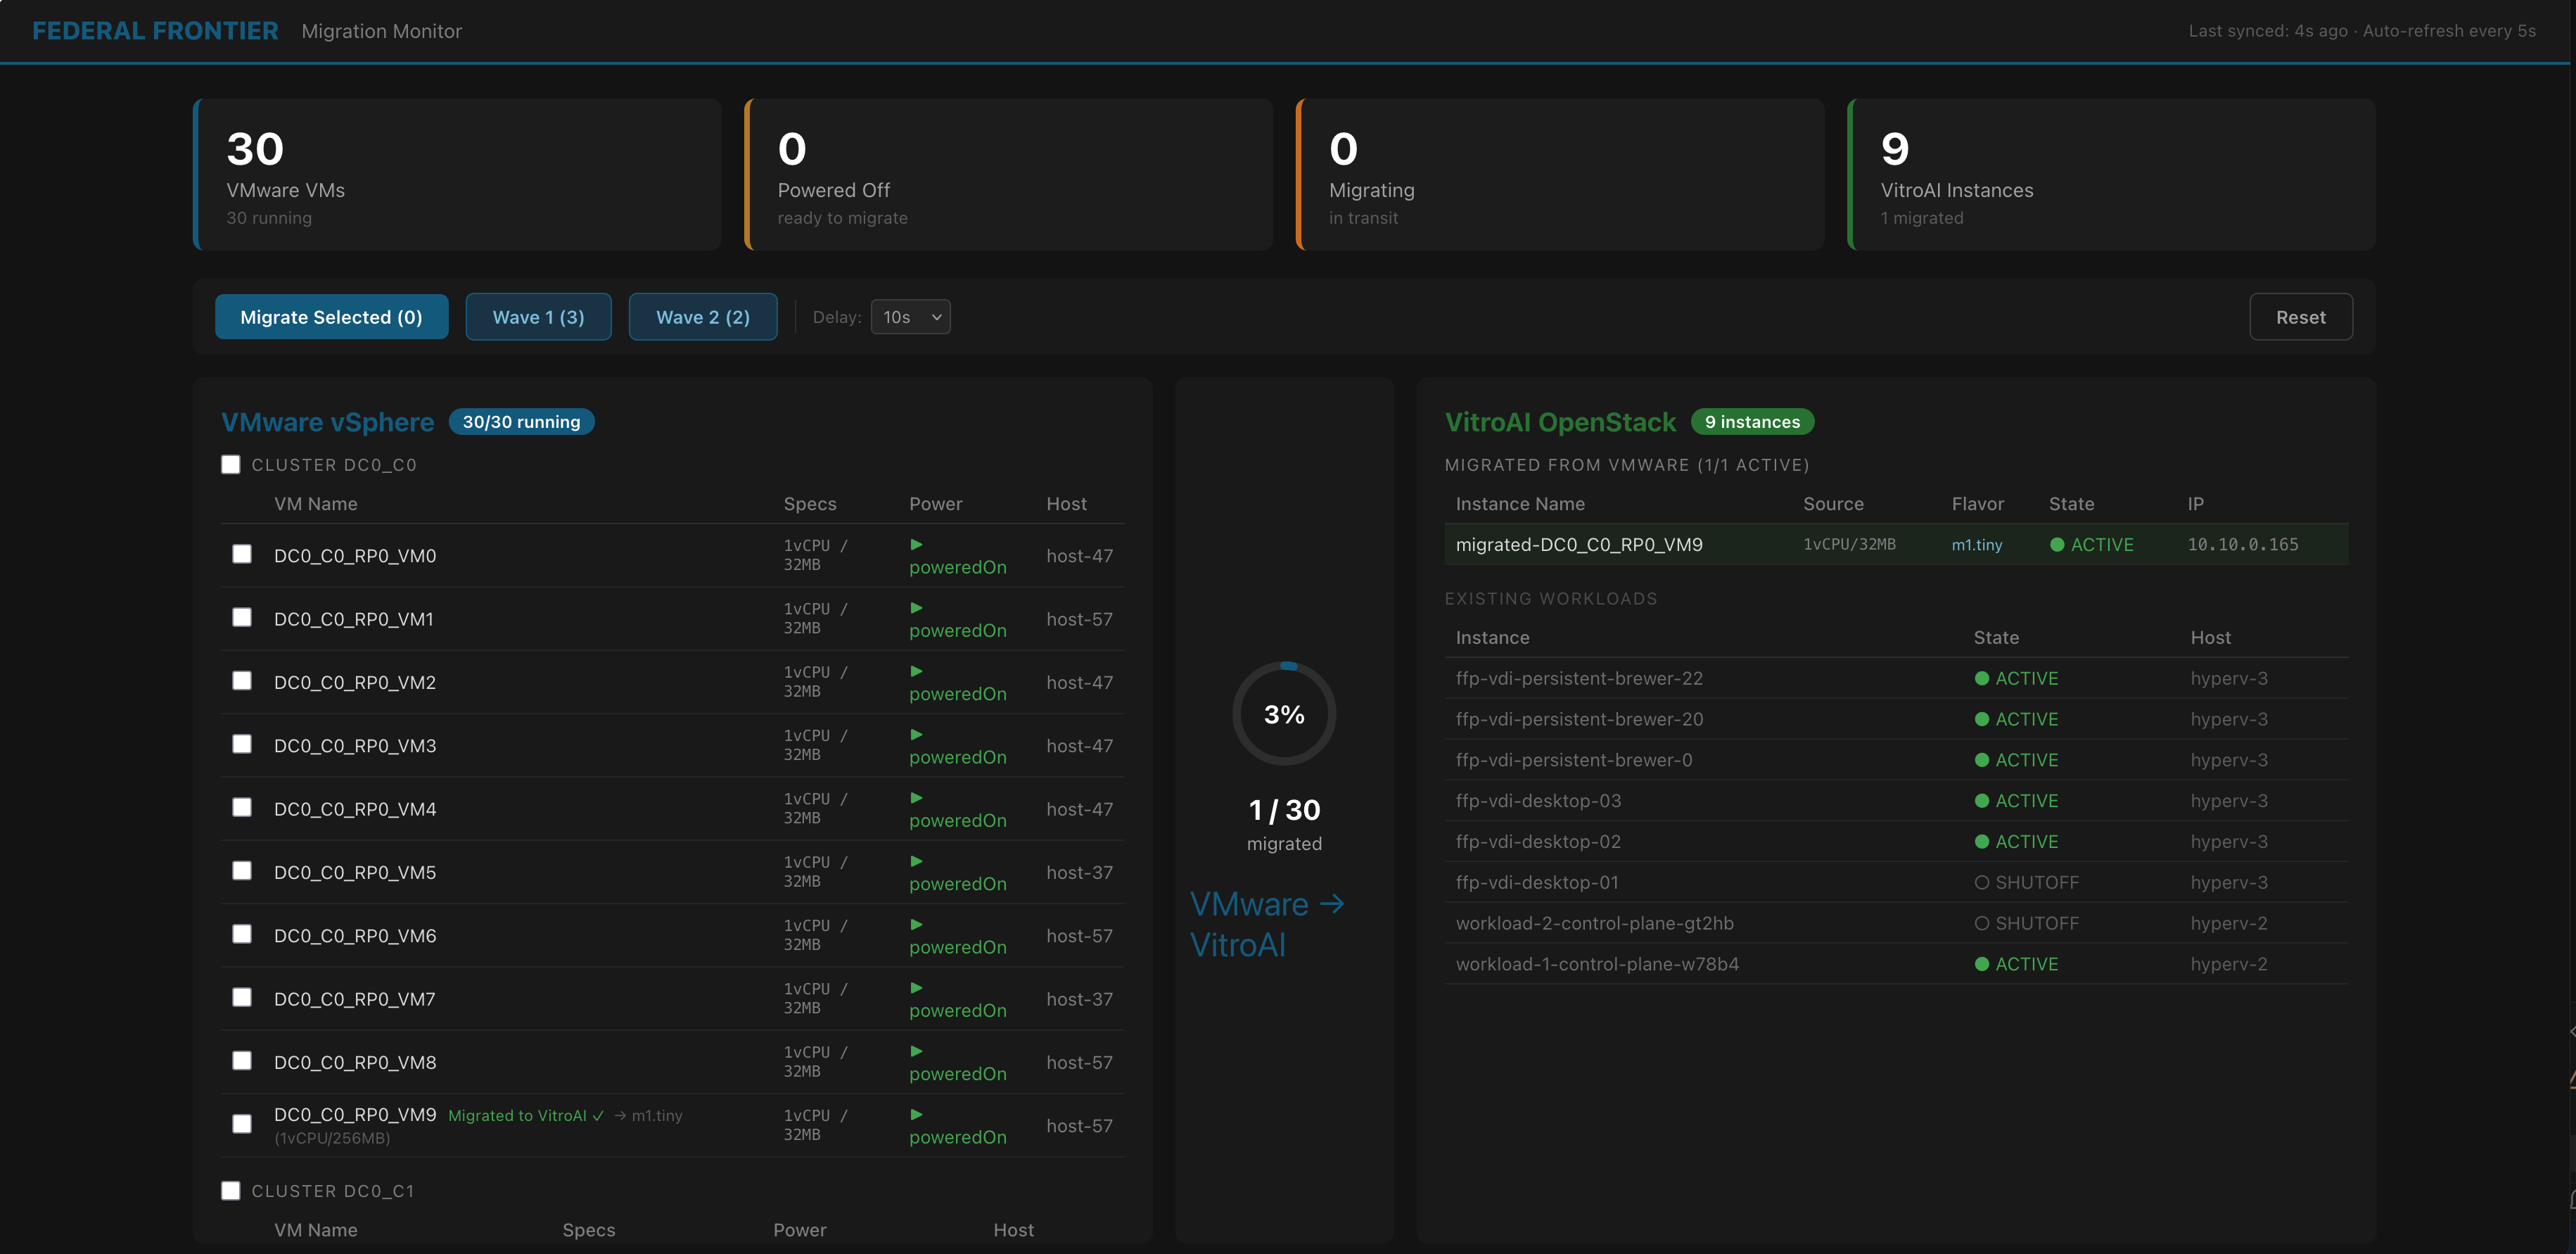Click the poweredOn play icon for DC0_C0_RP0_VM4
2576x1254 pixels.
[916, 798]
